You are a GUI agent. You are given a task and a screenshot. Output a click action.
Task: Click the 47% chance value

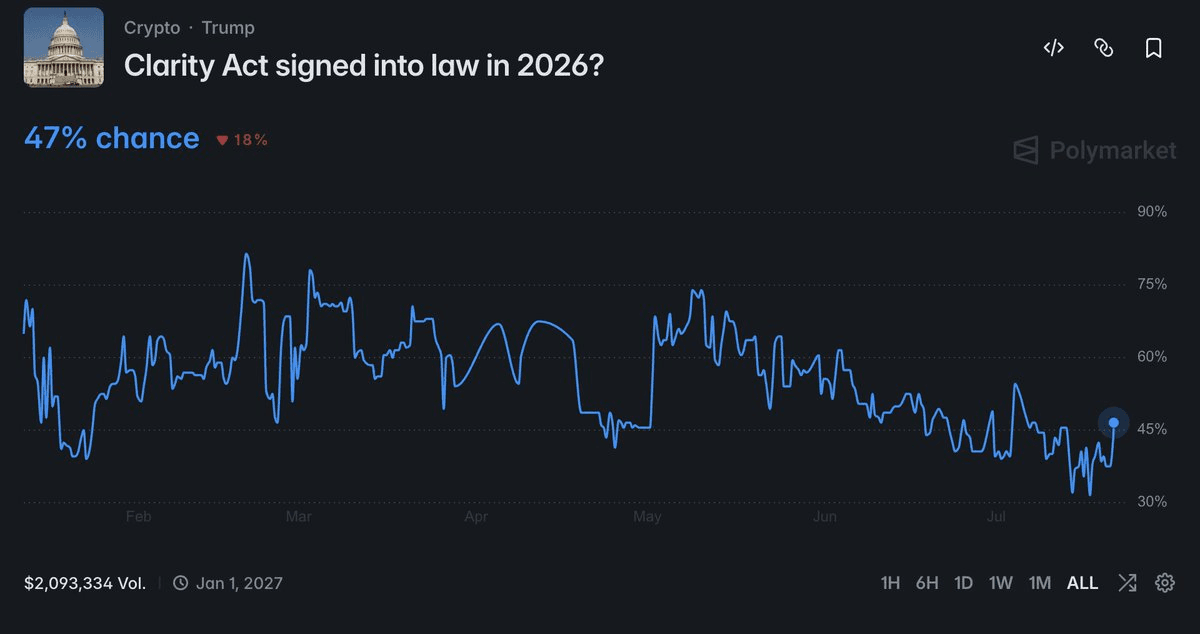111,138
